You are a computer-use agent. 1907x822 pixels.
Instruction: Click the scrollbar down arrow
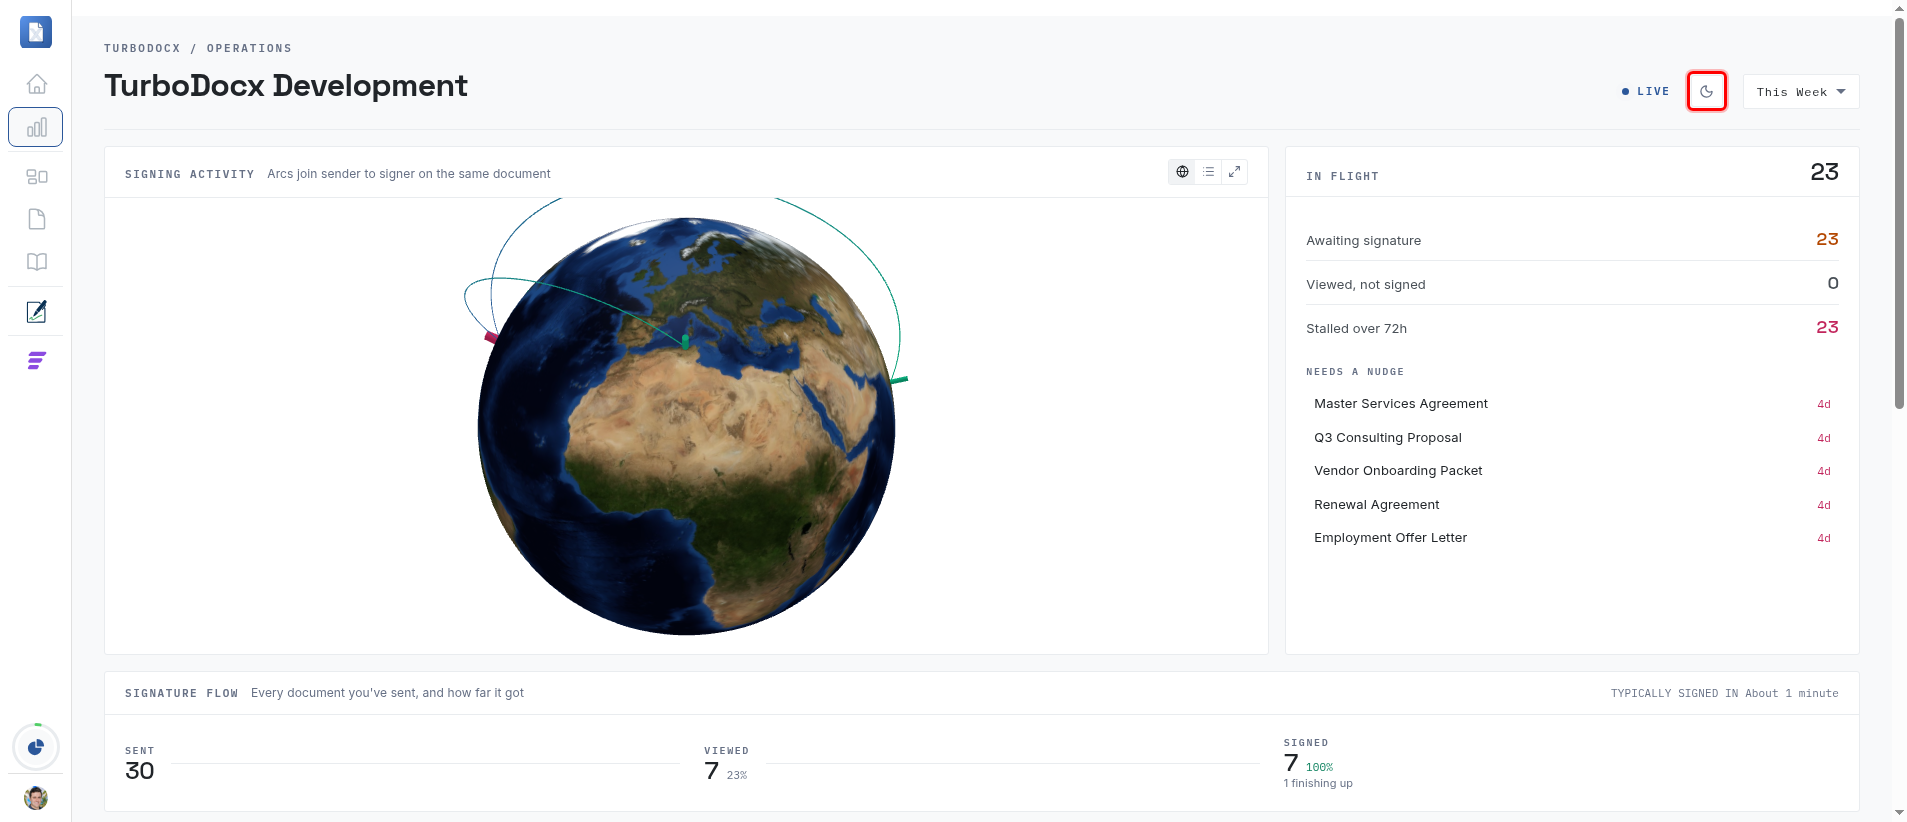click(x=1899, y=813)
